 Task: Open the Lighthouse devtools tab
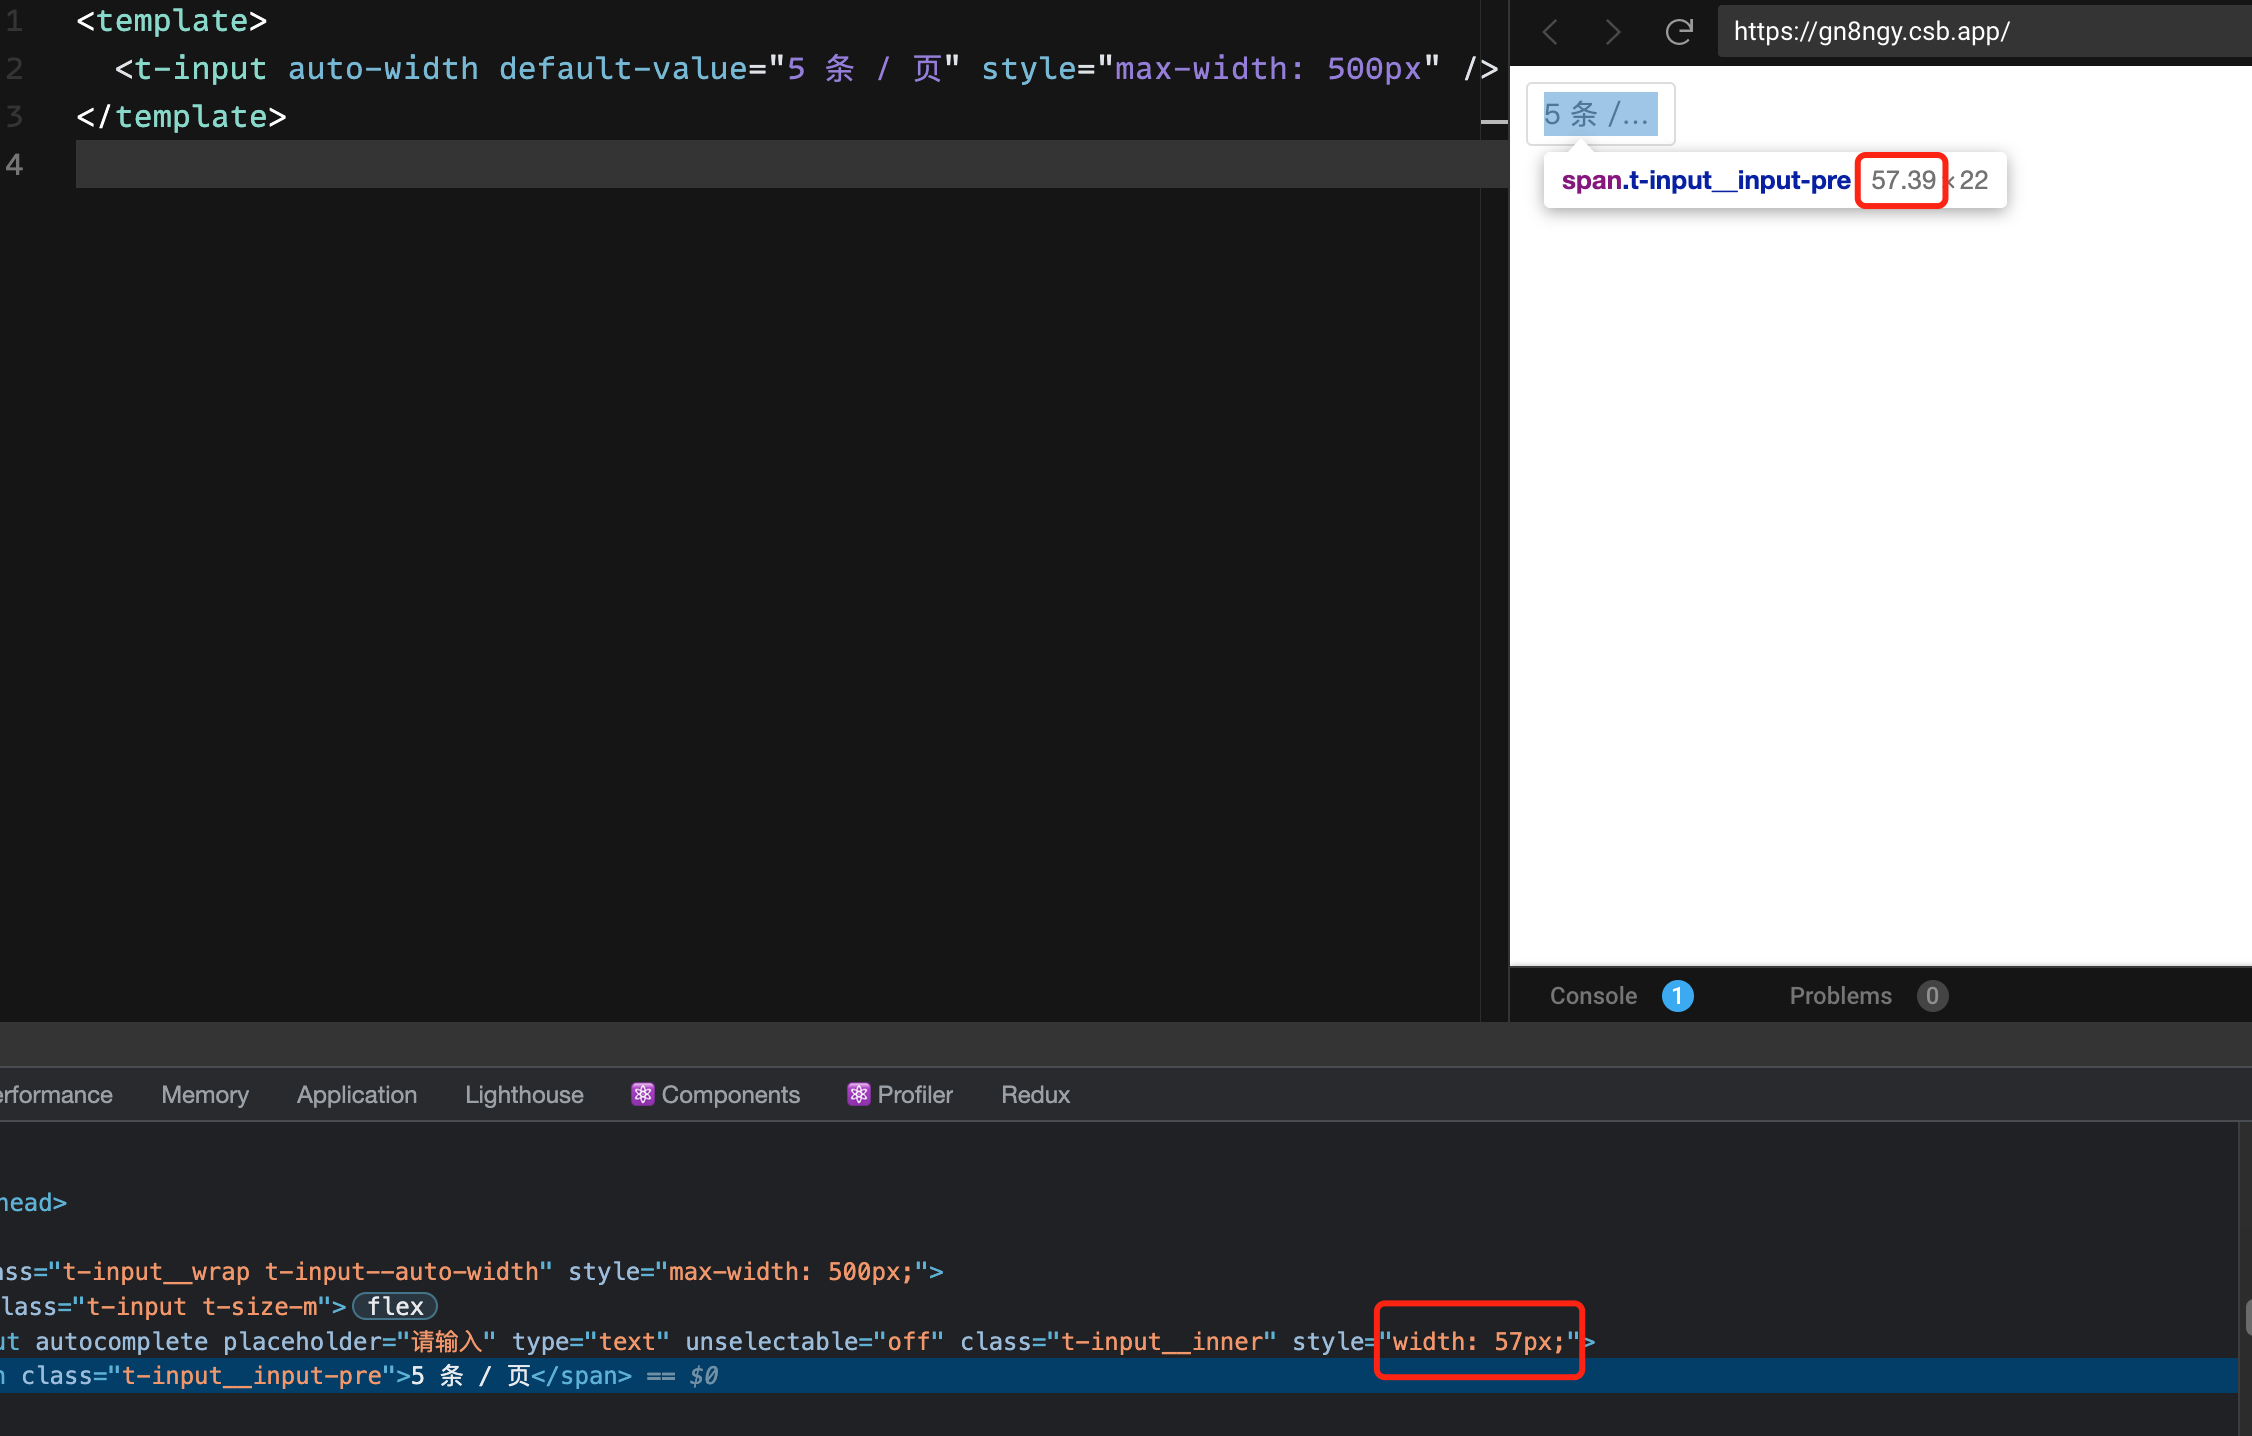[524, 1095]
